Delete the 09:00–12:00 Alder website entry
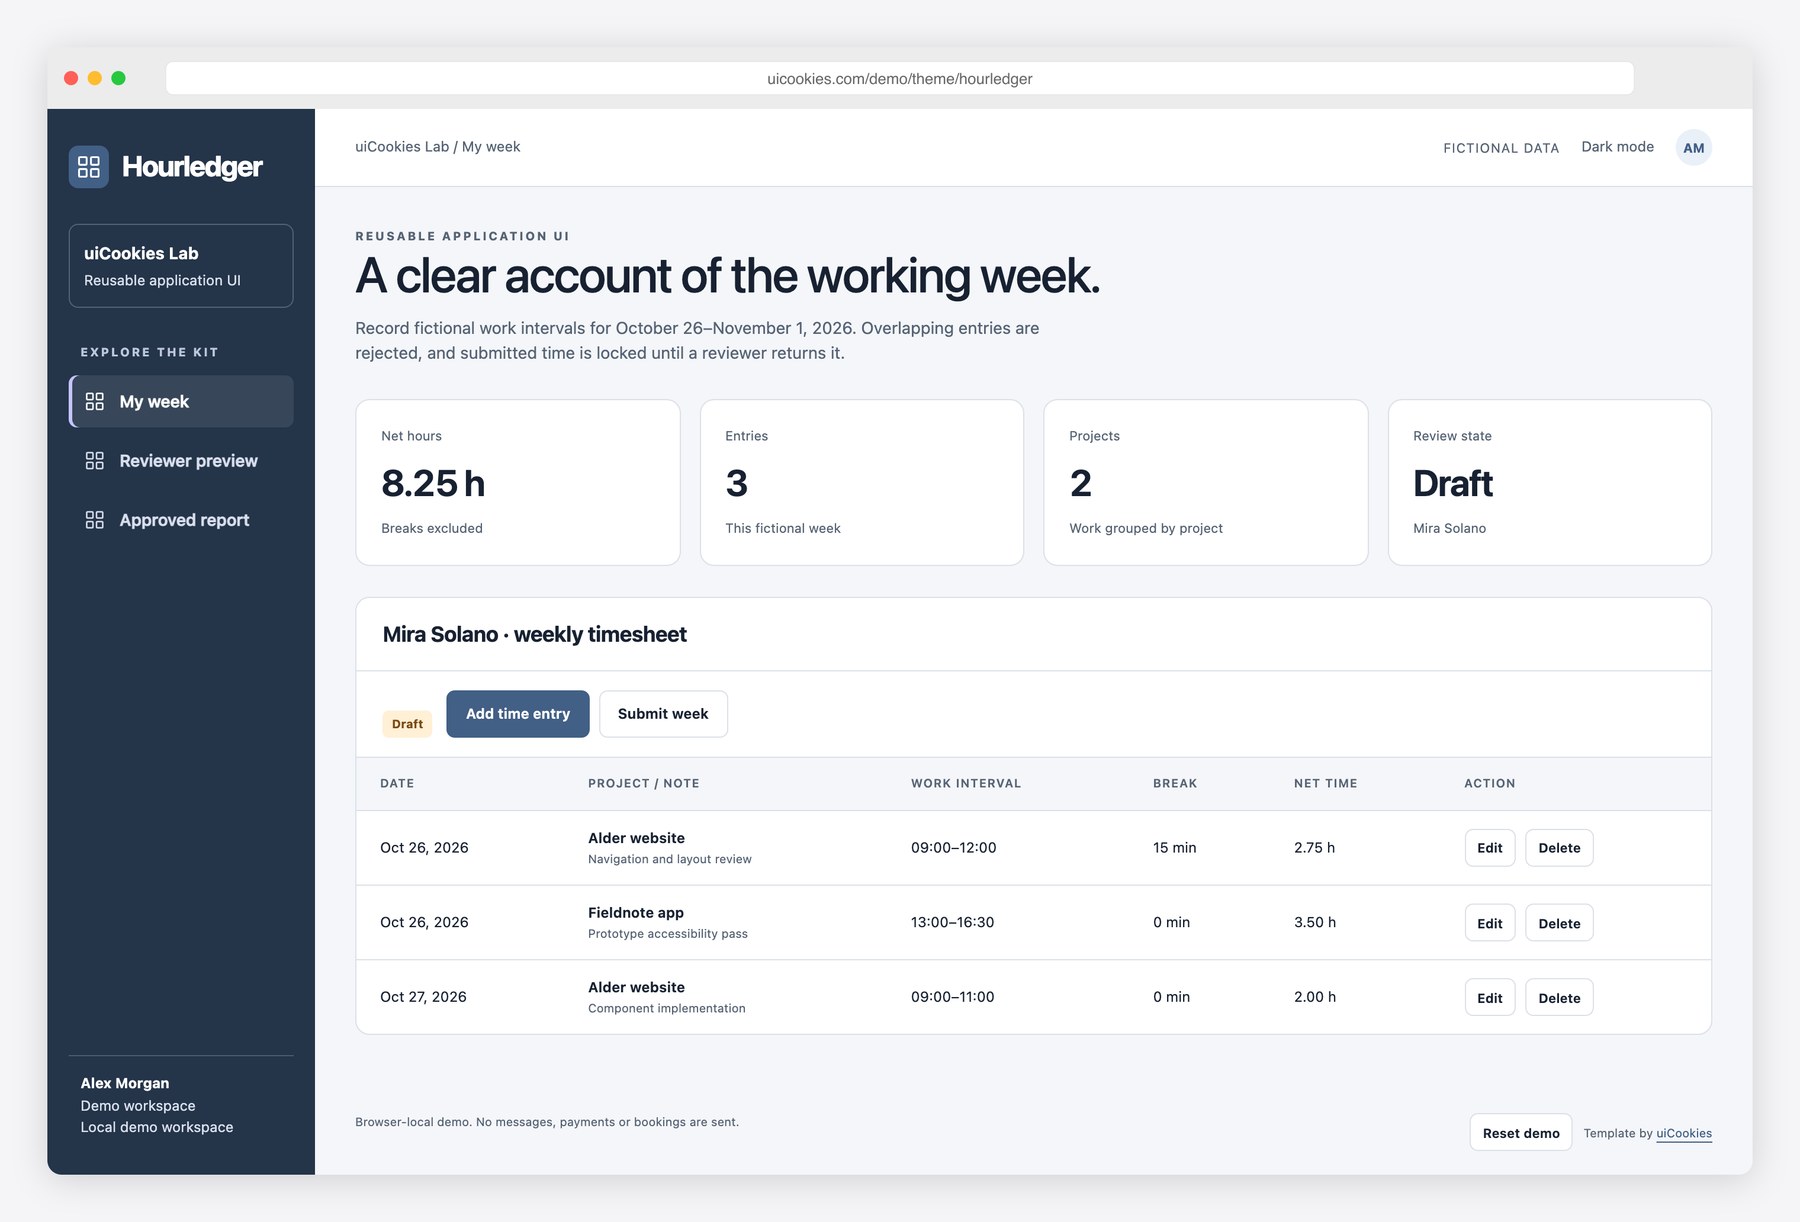The width and height of the screenshot is (1800, 1222). click(x=1559, y=848)
